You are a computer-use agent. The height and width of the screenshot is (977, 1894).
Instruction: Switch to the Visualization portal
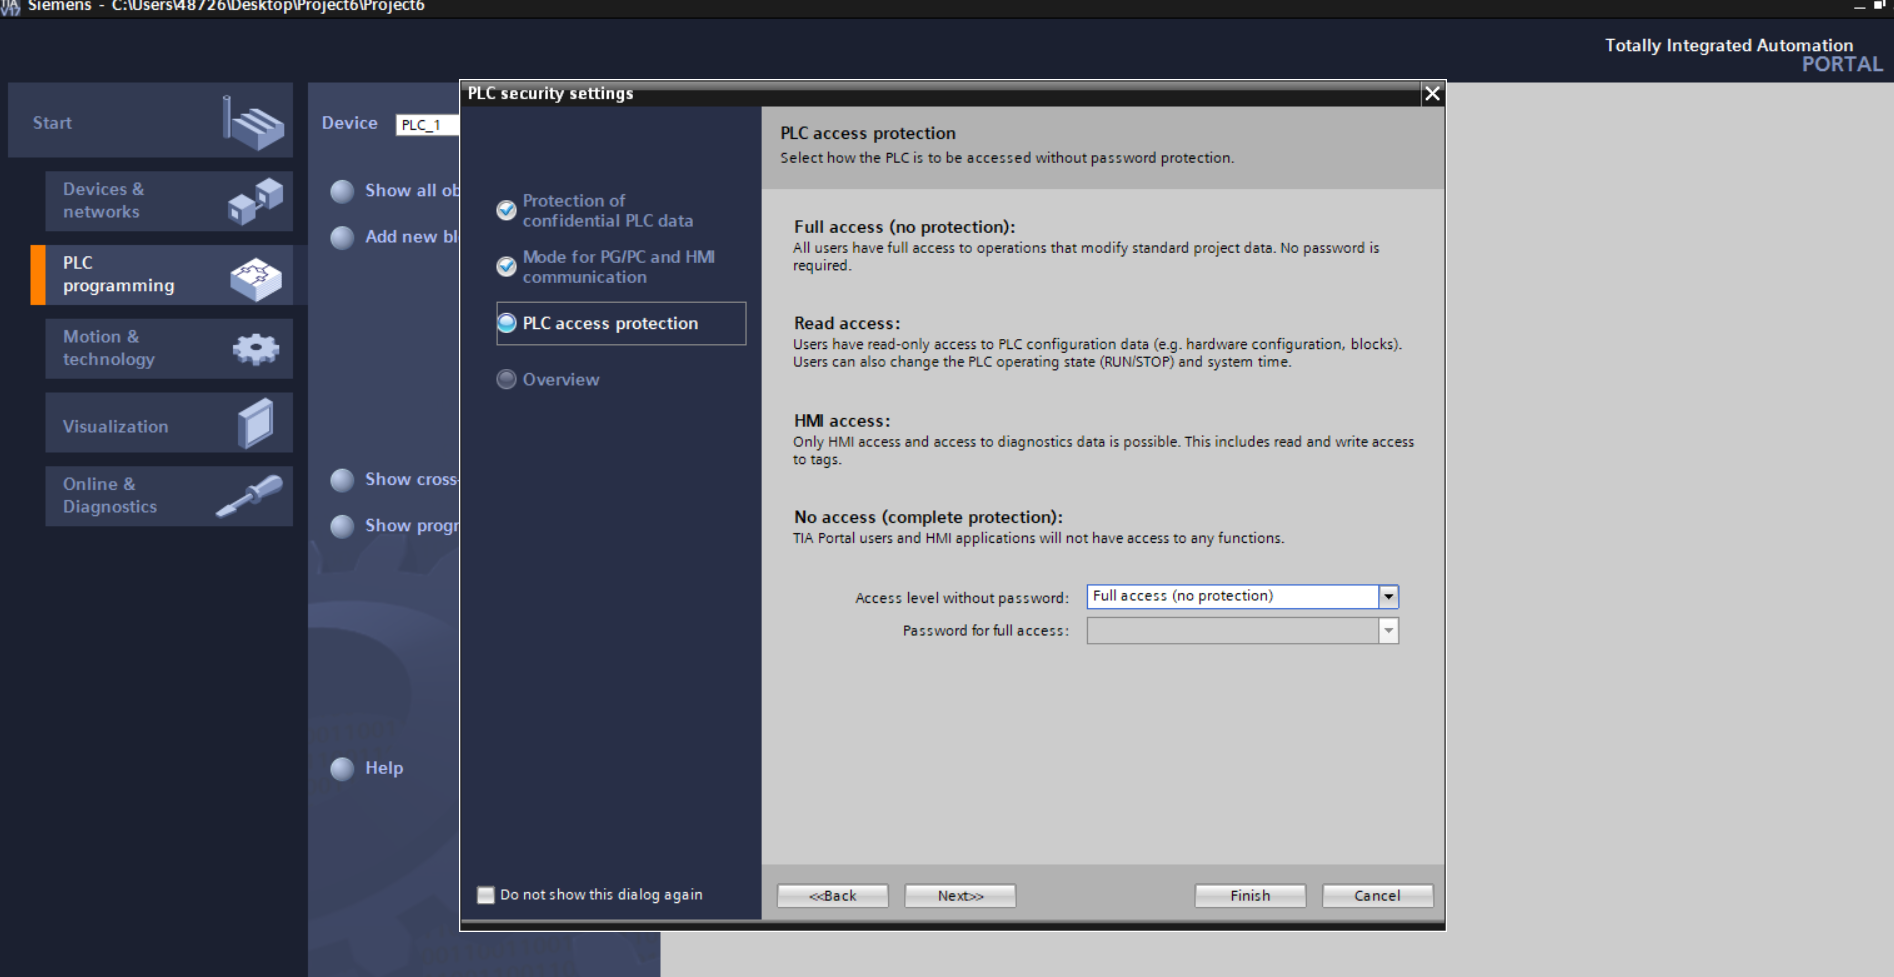(169, 422)
